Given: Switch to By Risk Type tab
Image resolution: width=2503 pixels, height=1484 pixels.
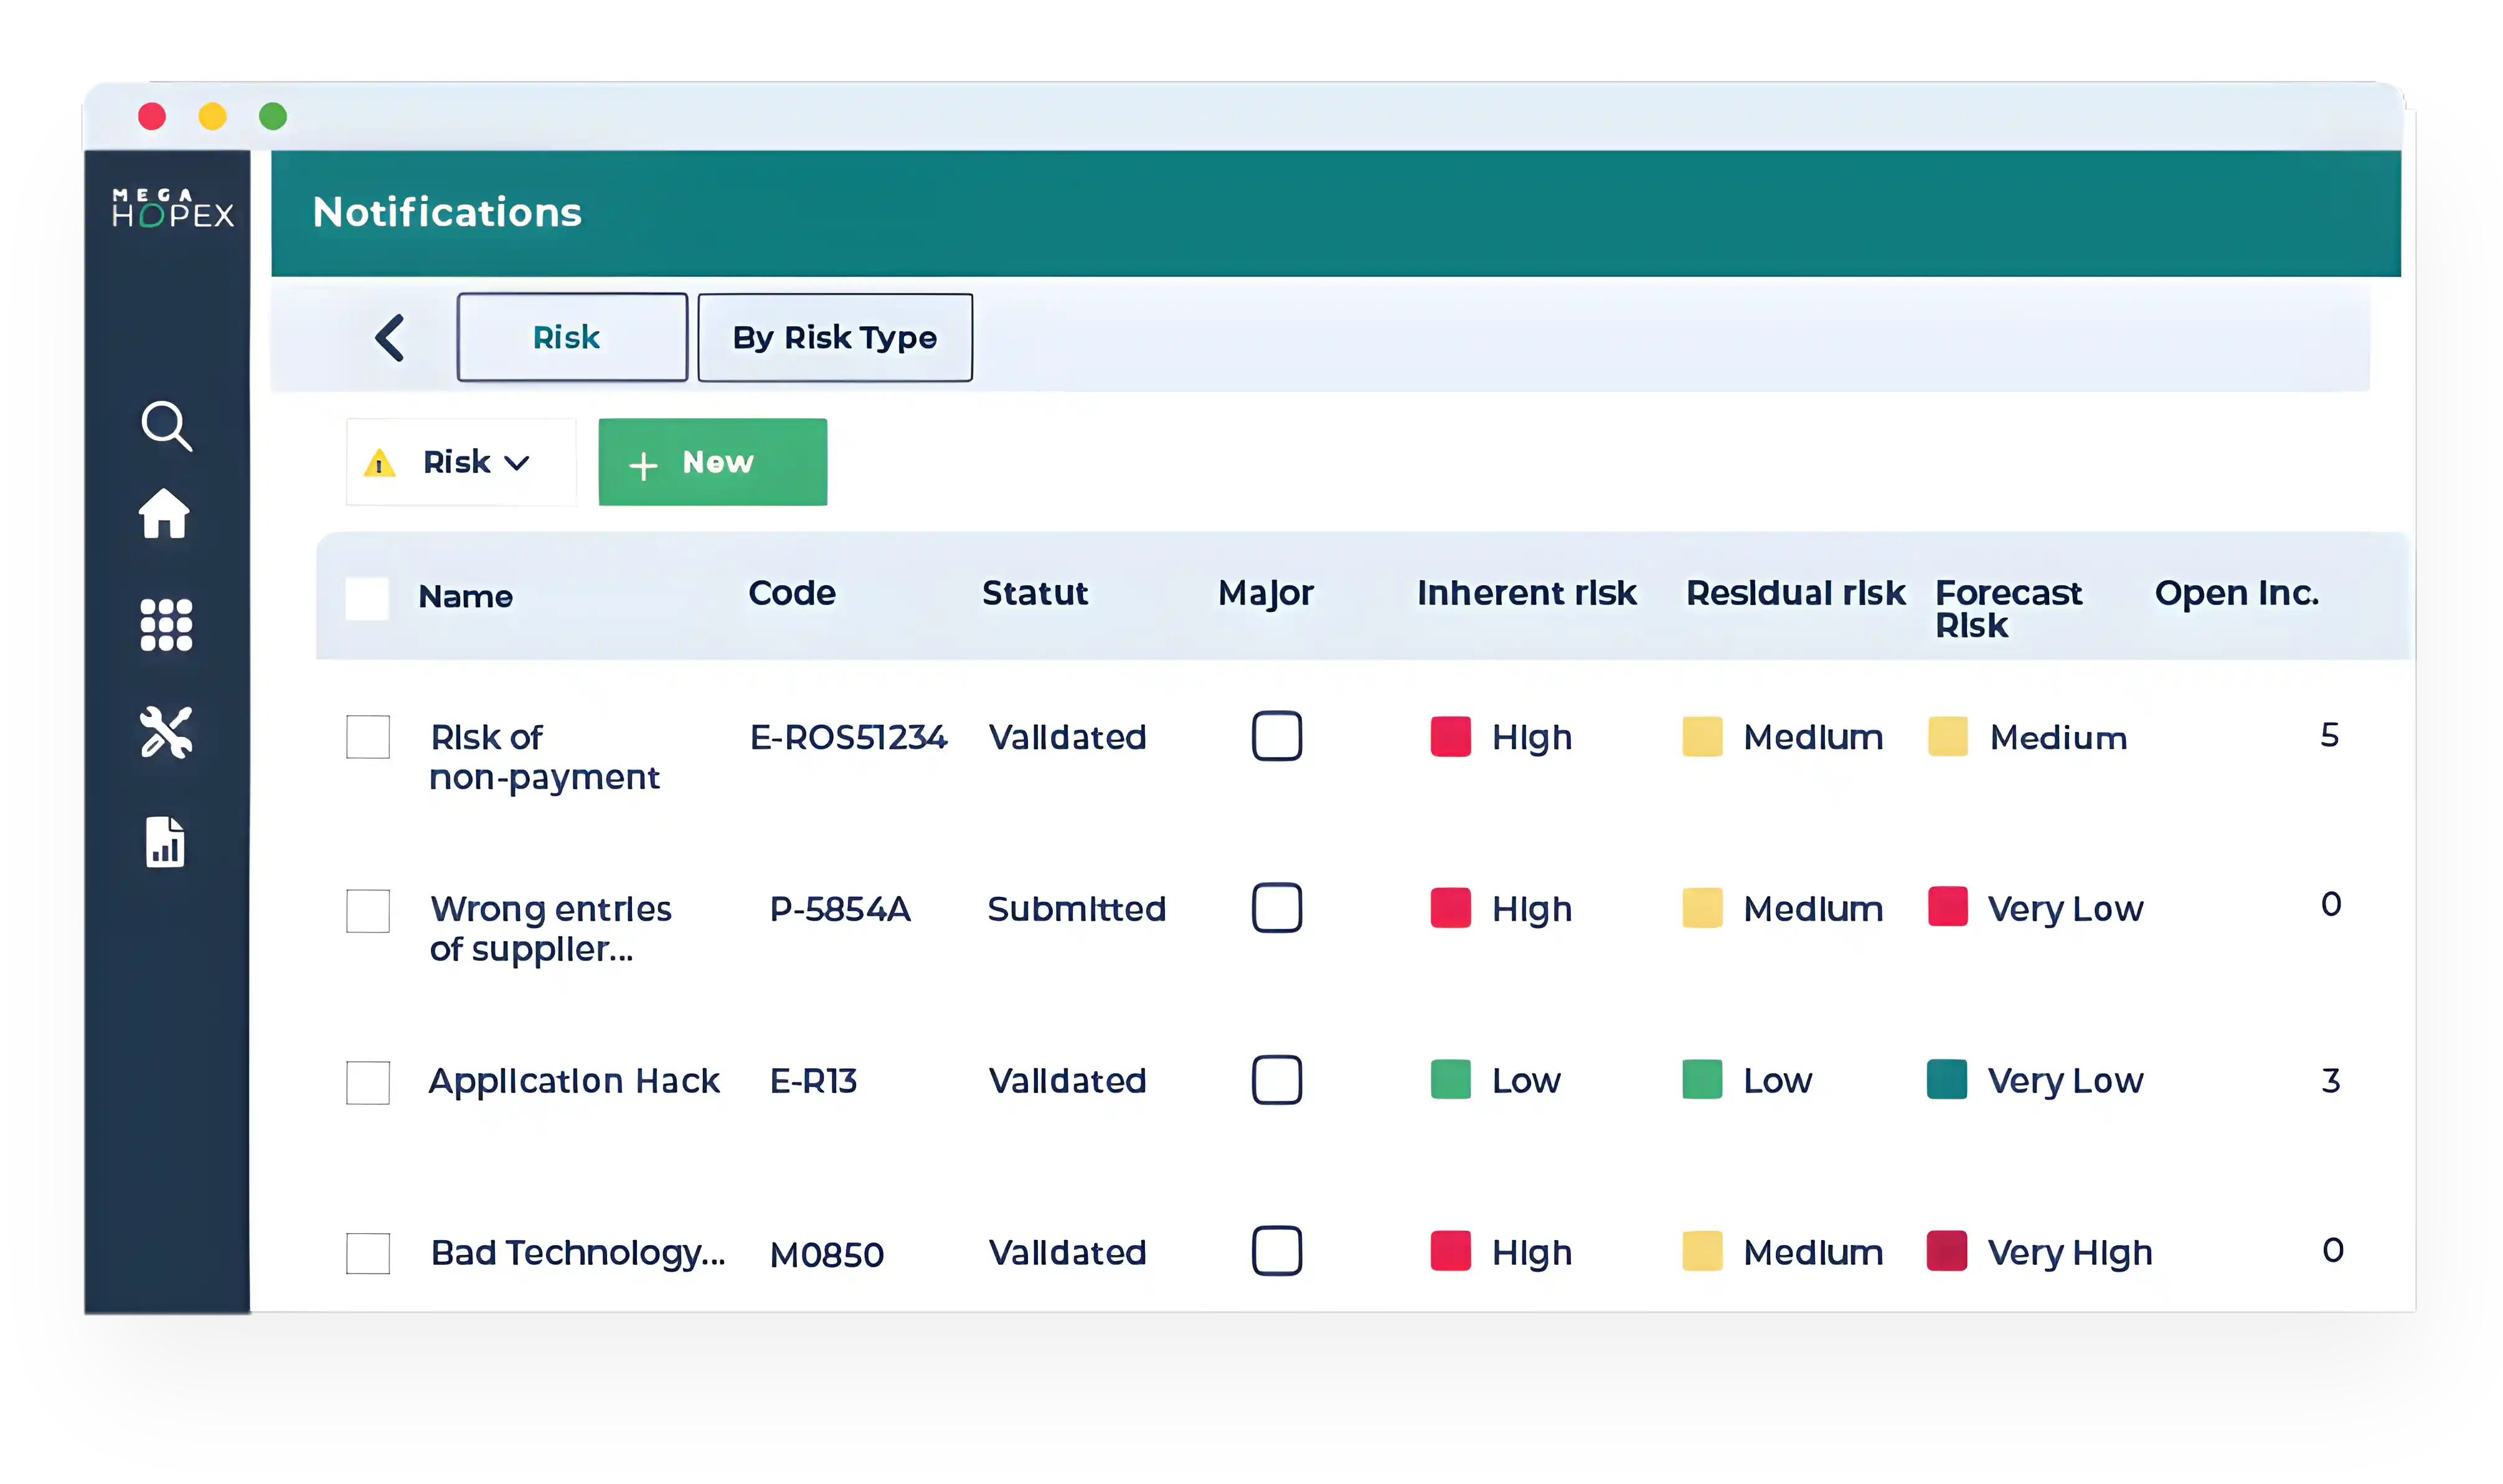Looking at the screenshot, I should click(x=835, y=337).
